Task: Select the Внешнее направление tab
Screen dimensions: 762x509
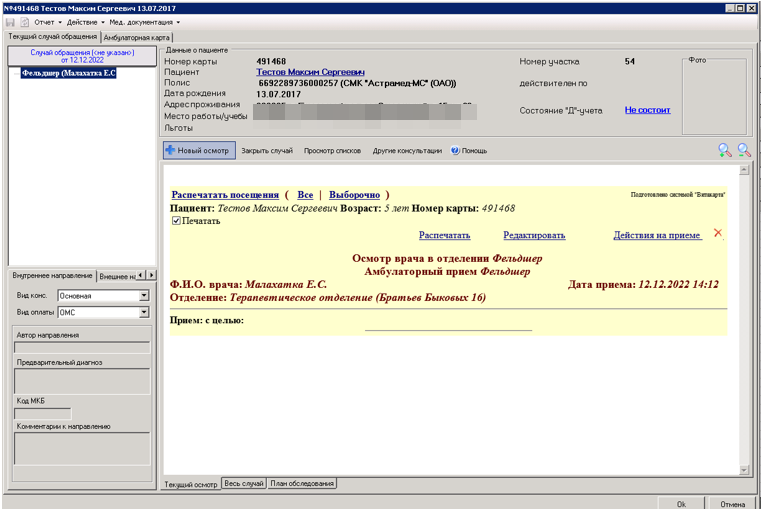Action: pyautogui.click(x=117, y=276)
